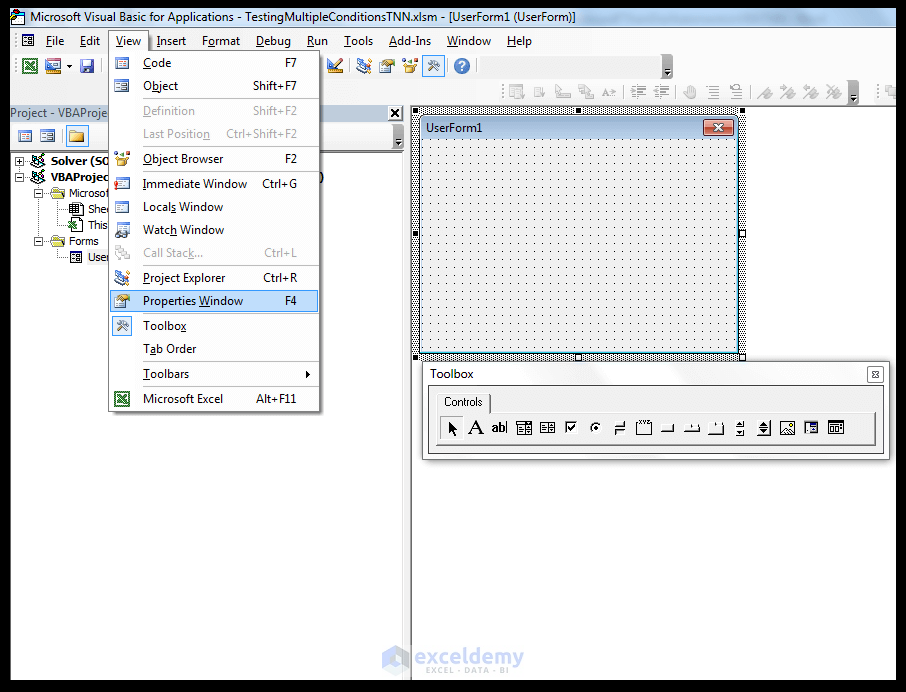
Task: Pick the CheckBox control in Toolbox
Action: pyautogui.click(x=571, y=428)
